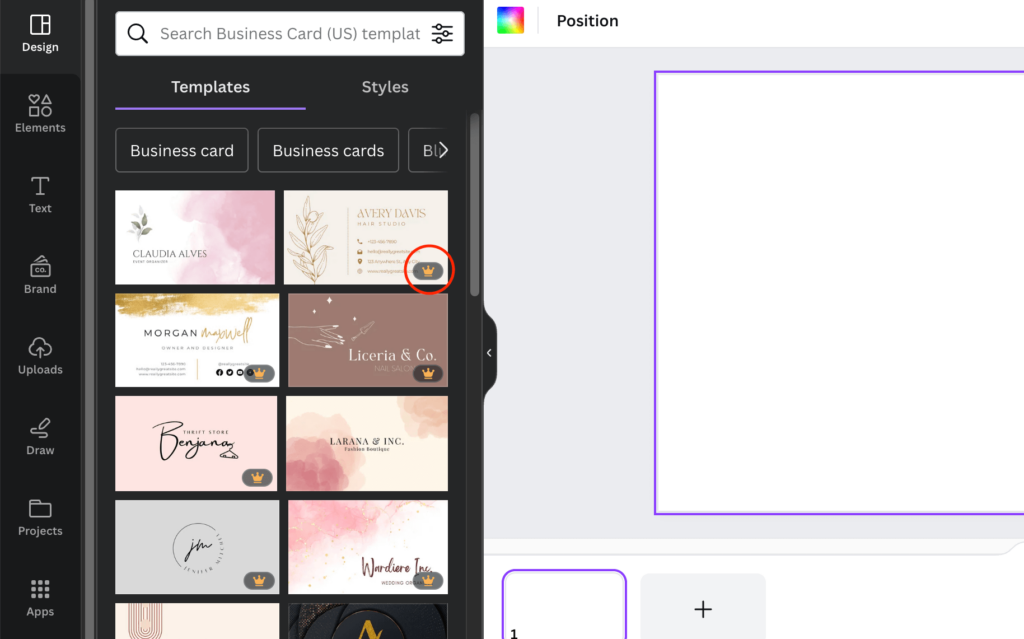1024x639 pixels.
Task: Open the Projects panel
Action: pyautogui.click(x=40, y=517)
